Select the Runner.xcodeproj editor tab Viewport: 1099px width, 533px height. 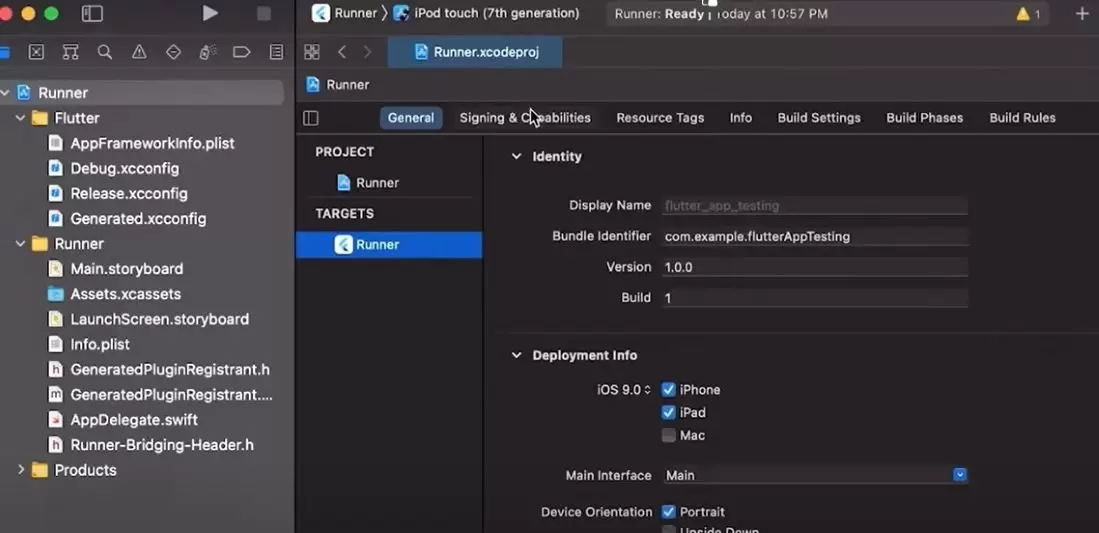(475, 52)
